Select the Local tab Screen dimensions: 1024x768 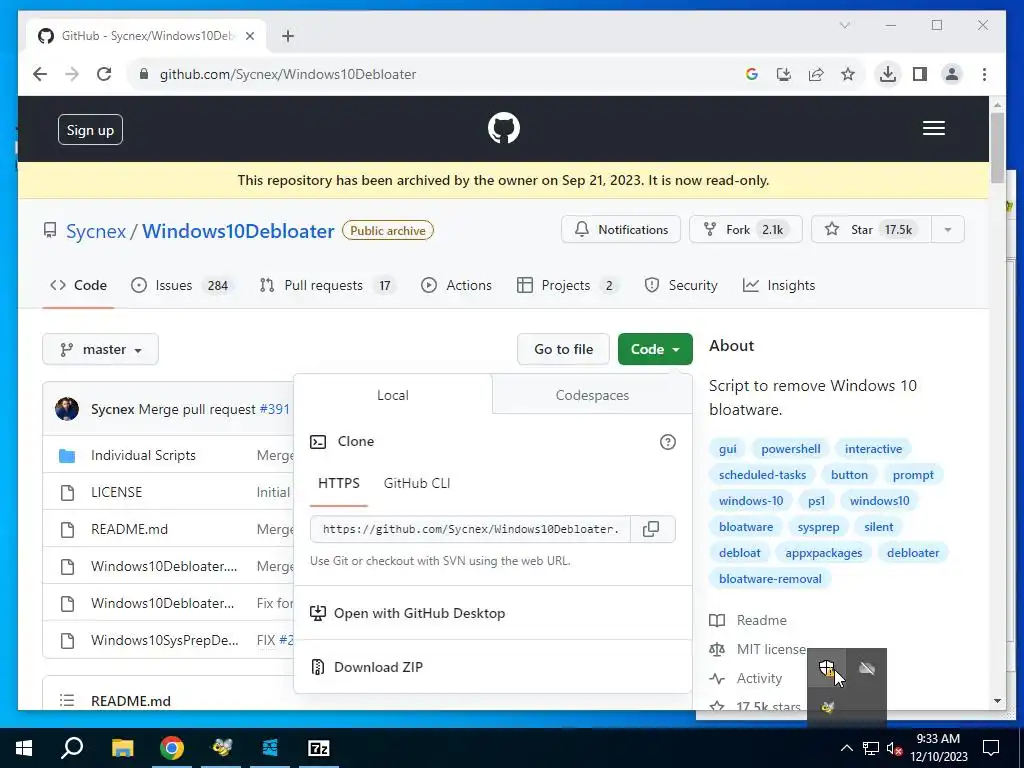tap(392, 395)
